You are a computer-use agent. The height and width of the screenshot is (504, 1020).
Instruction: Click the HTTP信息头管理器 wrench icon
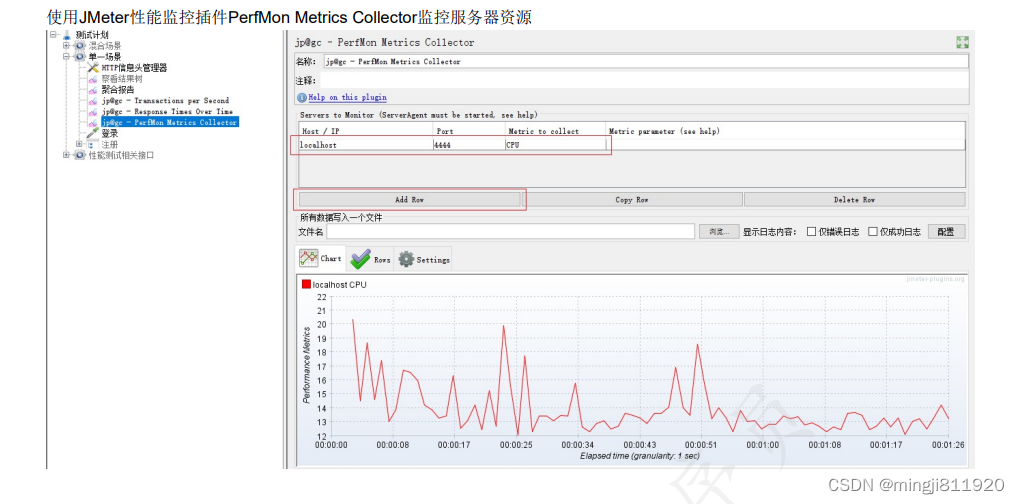pos(93,68)
